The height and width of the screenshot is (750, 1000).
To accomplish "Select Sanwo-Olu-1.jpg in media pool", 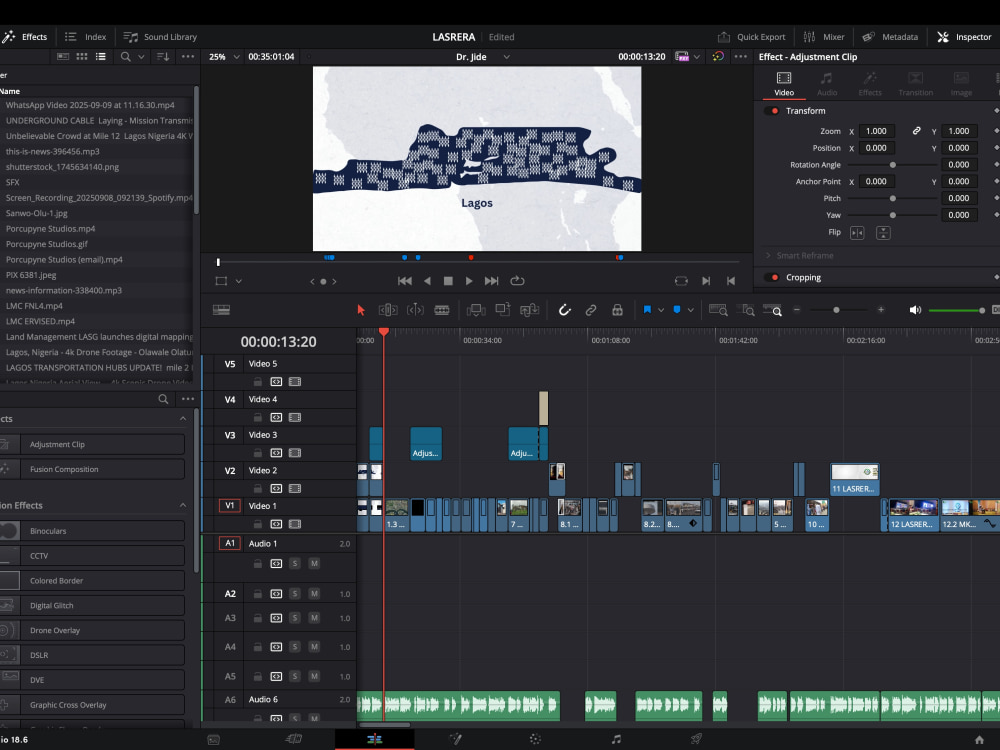I will coord(37,213).
